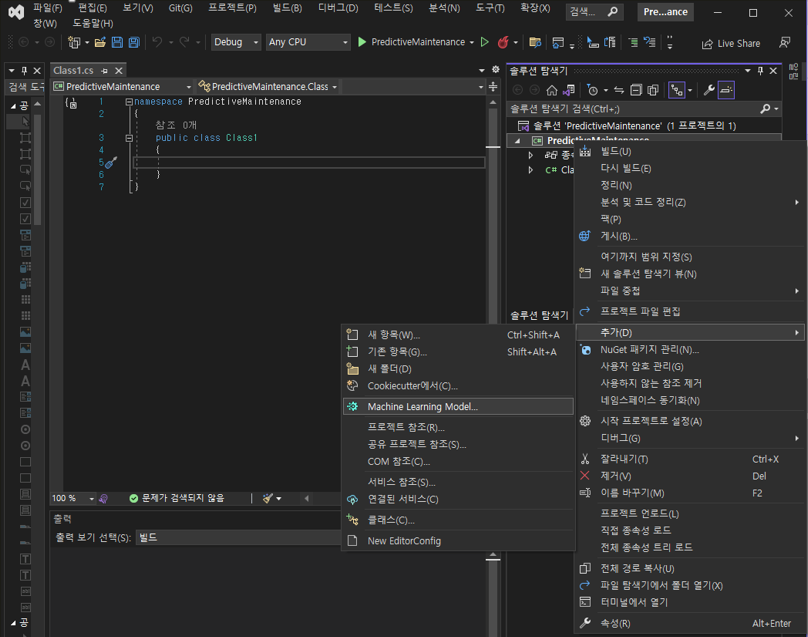Image resolution: width=808 pixels, height=637 pixels.
Task: Click the code cleanup broom icon in editor status bar
Action: (x=267, y=498)
